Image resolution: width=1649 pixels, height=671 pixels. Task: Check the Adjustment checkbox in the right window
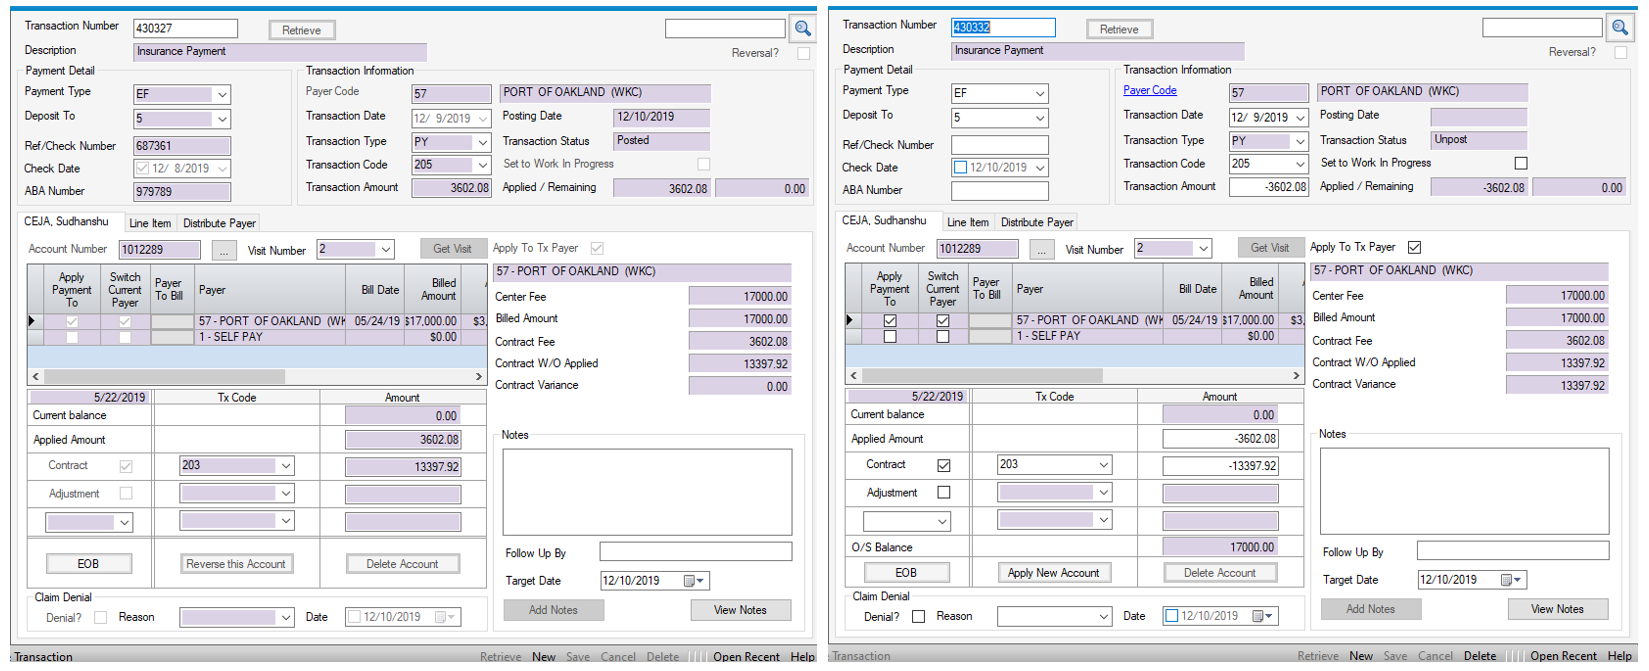[943, 492]
